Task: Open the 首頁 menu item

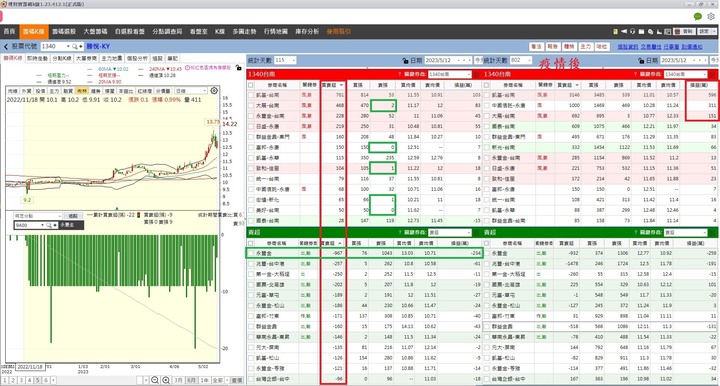Action: (10, 32)
